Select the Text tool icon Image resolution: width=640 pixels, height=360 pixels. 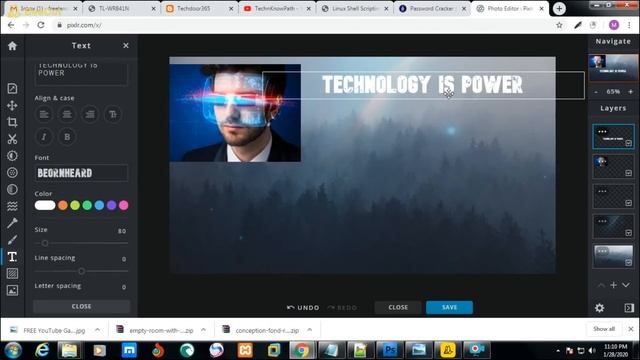12,257
